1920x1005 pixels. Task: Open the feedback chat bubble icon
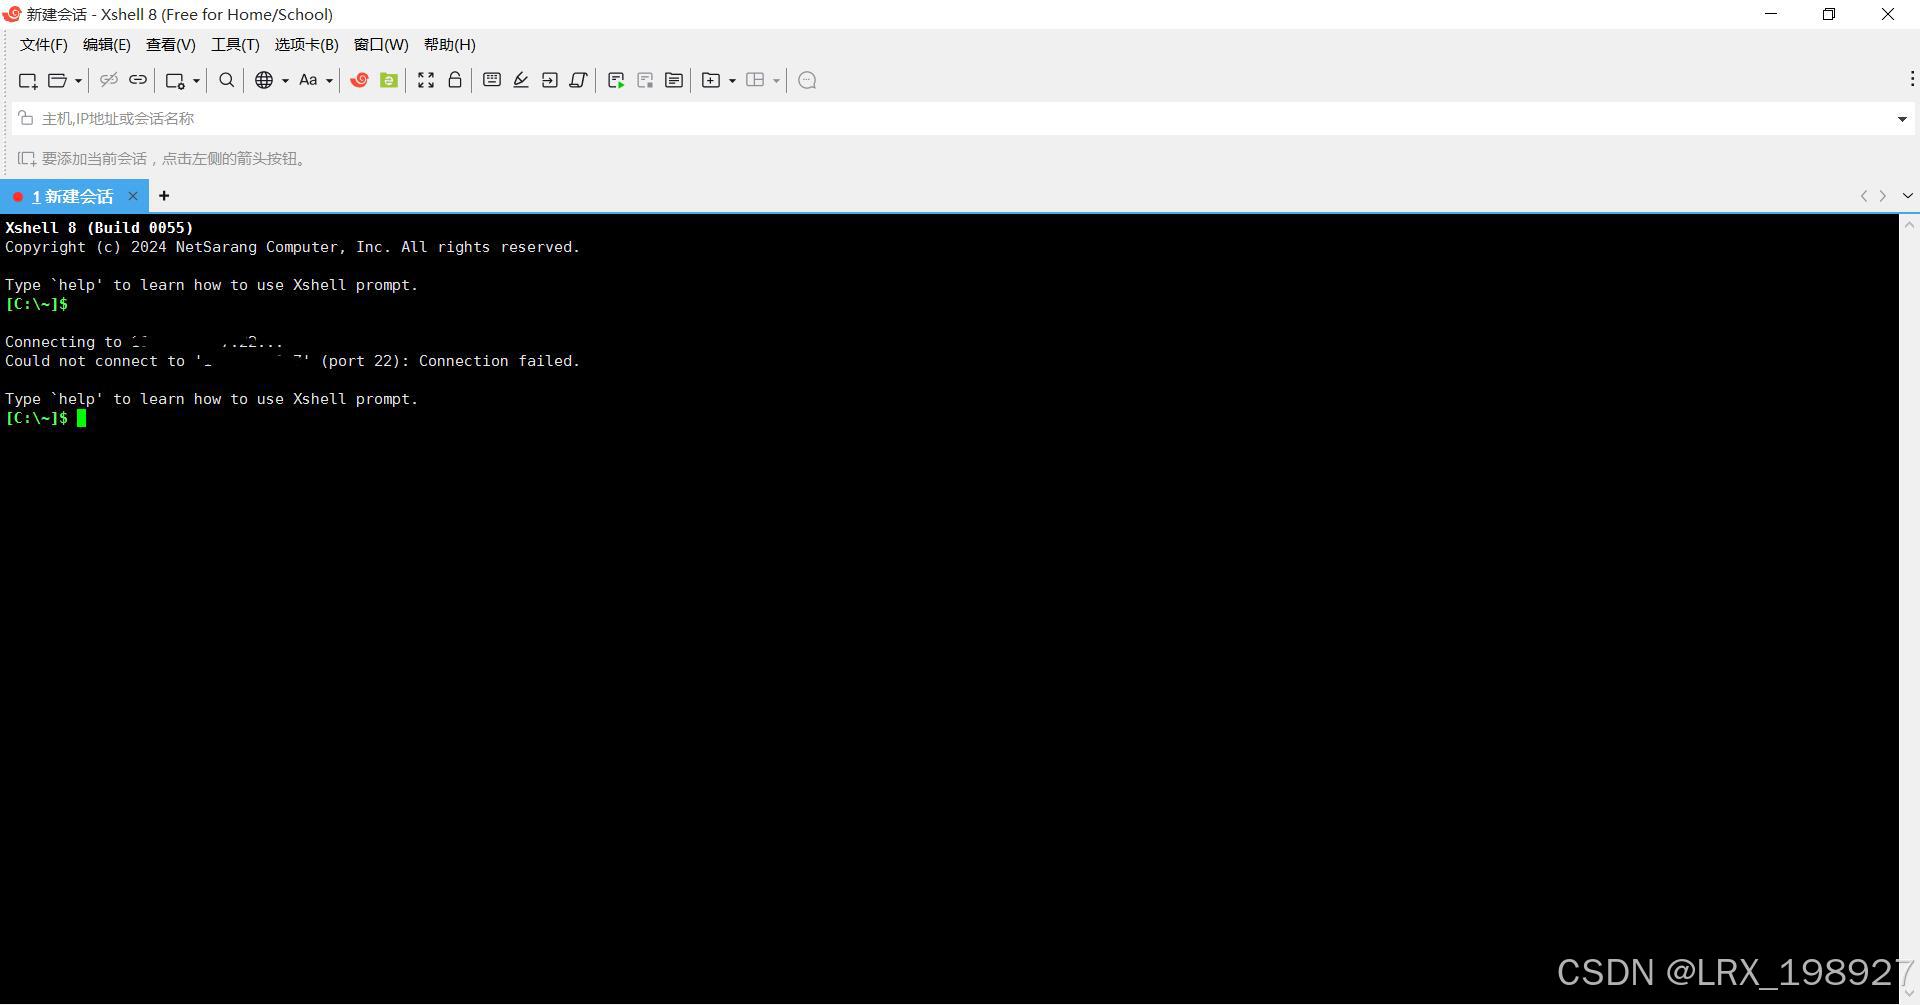click(808, 80)
